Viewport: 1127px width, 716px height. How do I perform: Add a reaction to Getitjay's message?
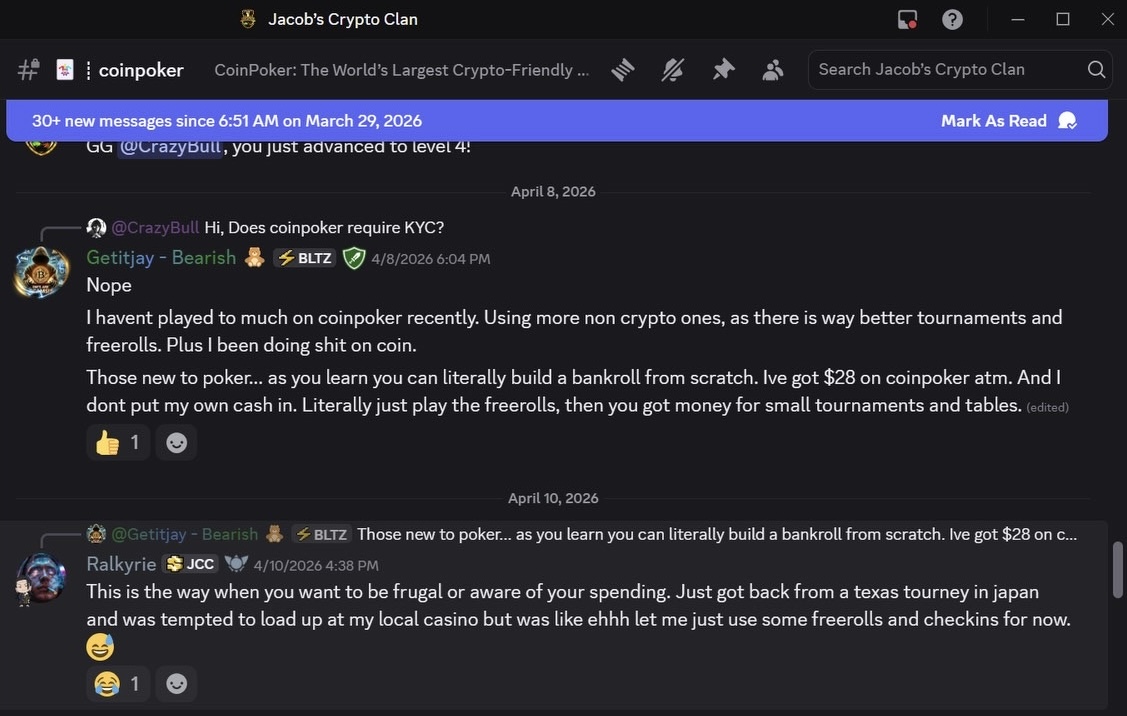pos(176,442)
